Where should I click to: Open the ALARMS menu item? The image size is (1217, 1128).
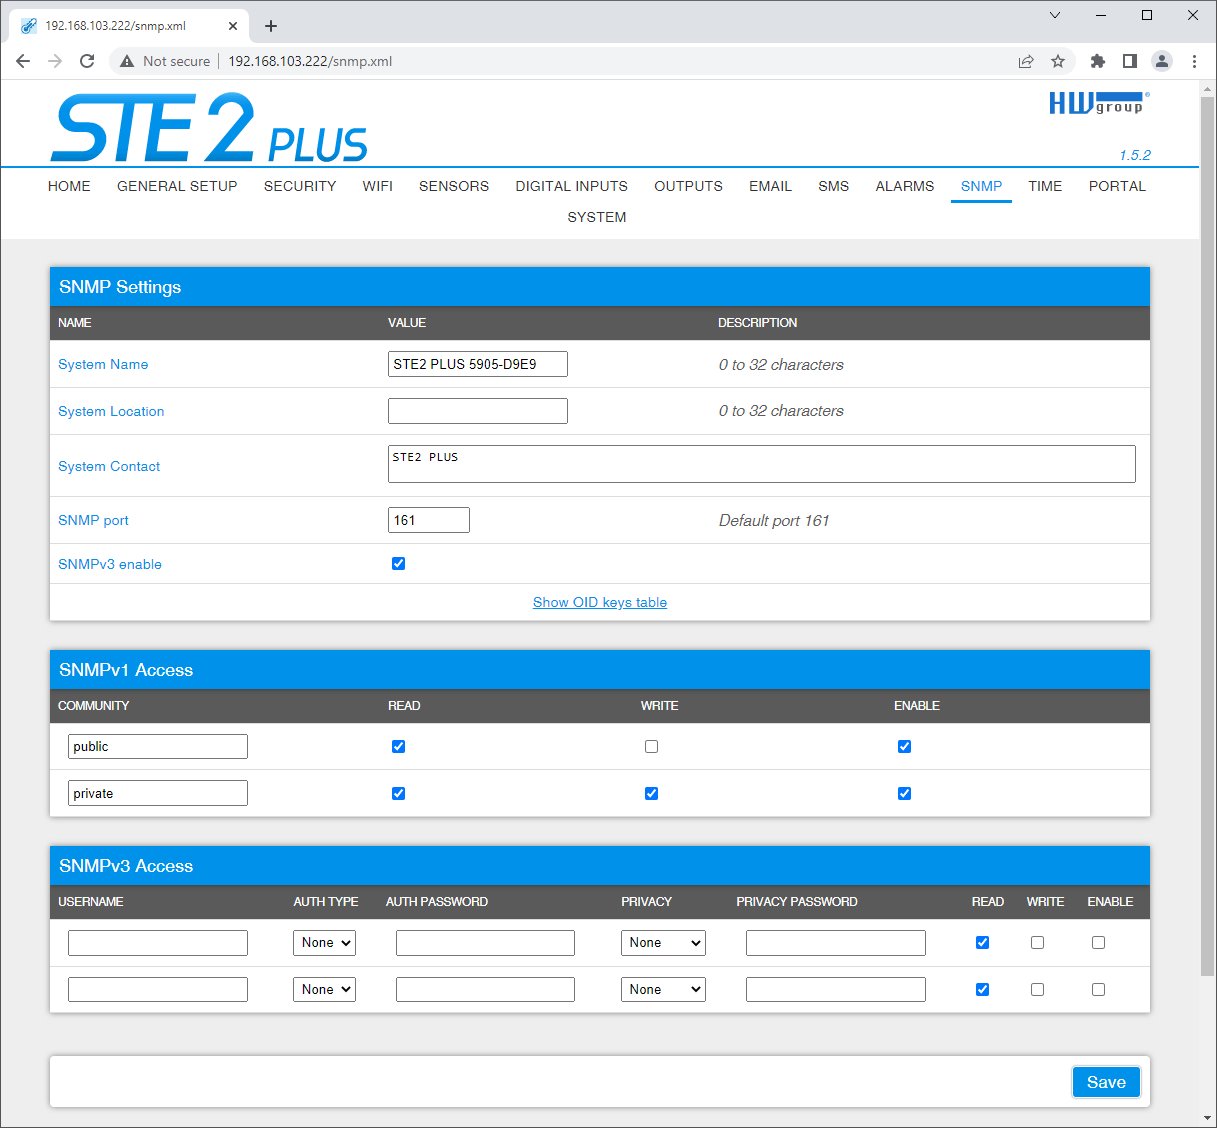point(904,186)
